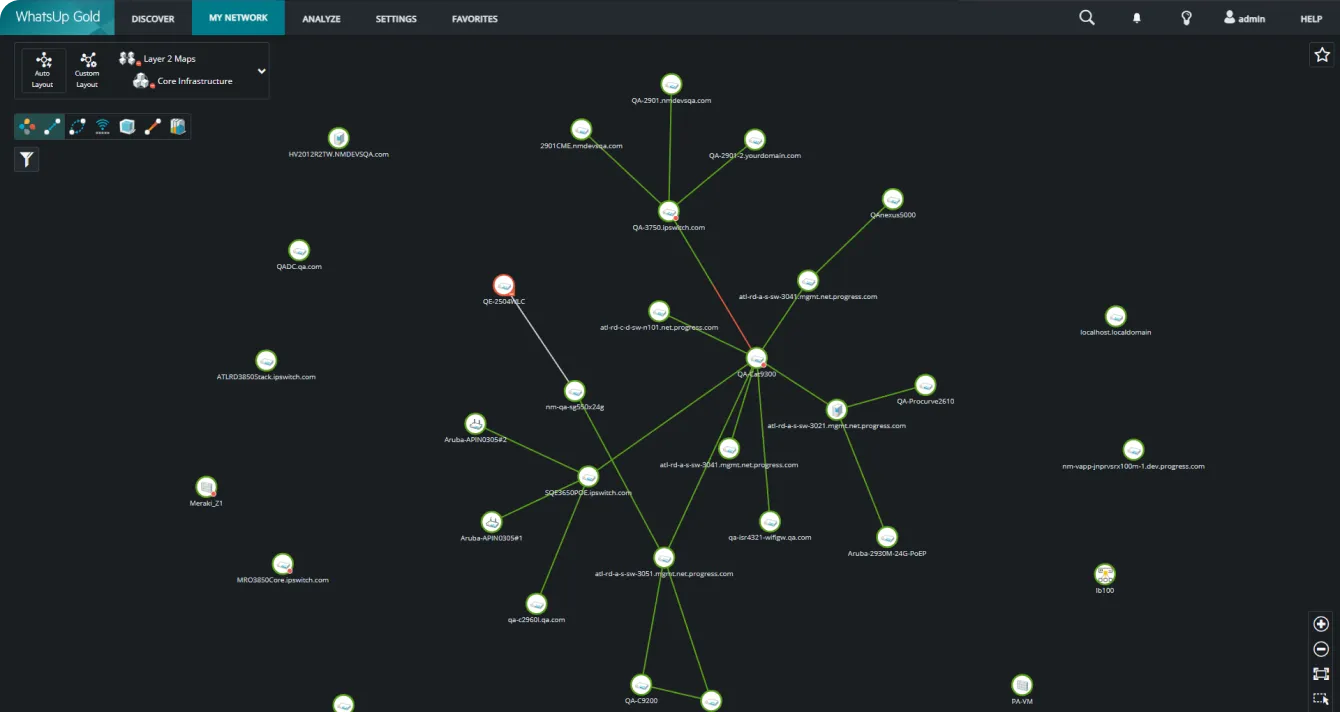
Task: Toggle the last overlay icon with colored bars
Action: point(178,127)
